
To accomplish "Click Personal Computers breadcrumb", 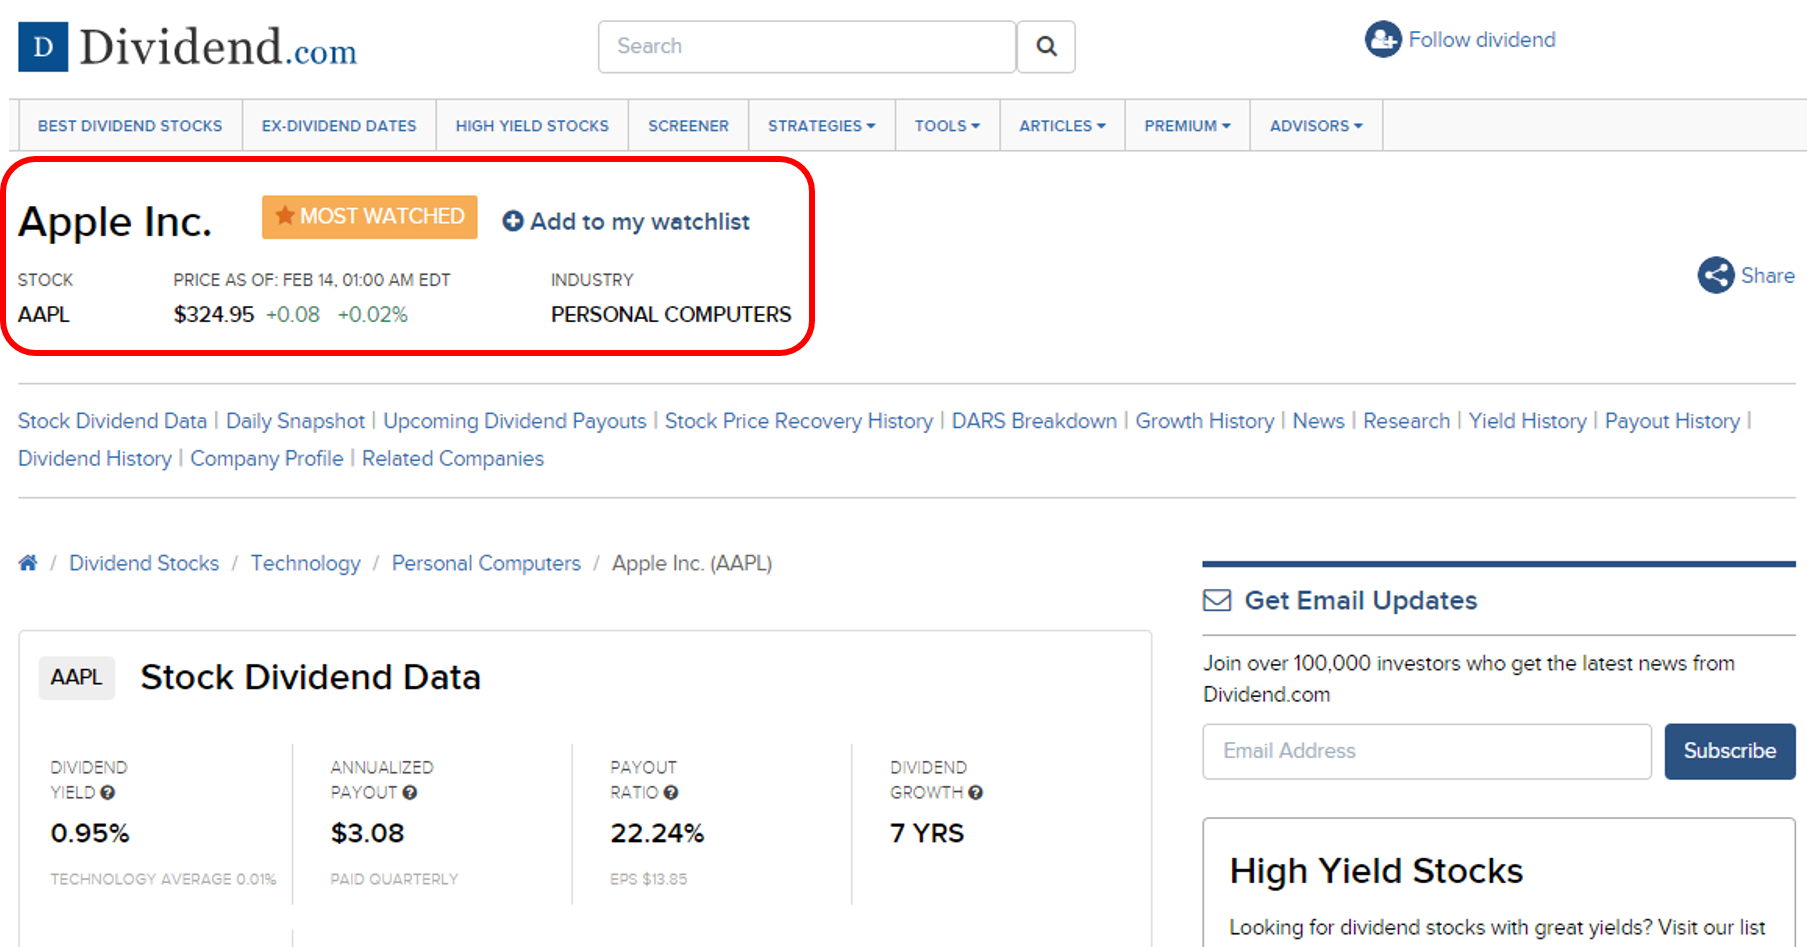I will coord(486,563).
